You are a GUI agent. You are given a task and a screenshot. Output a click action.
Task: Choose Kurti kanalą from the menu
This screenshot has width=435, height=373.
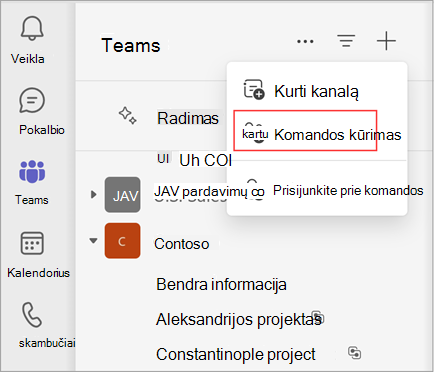(317, 91)
